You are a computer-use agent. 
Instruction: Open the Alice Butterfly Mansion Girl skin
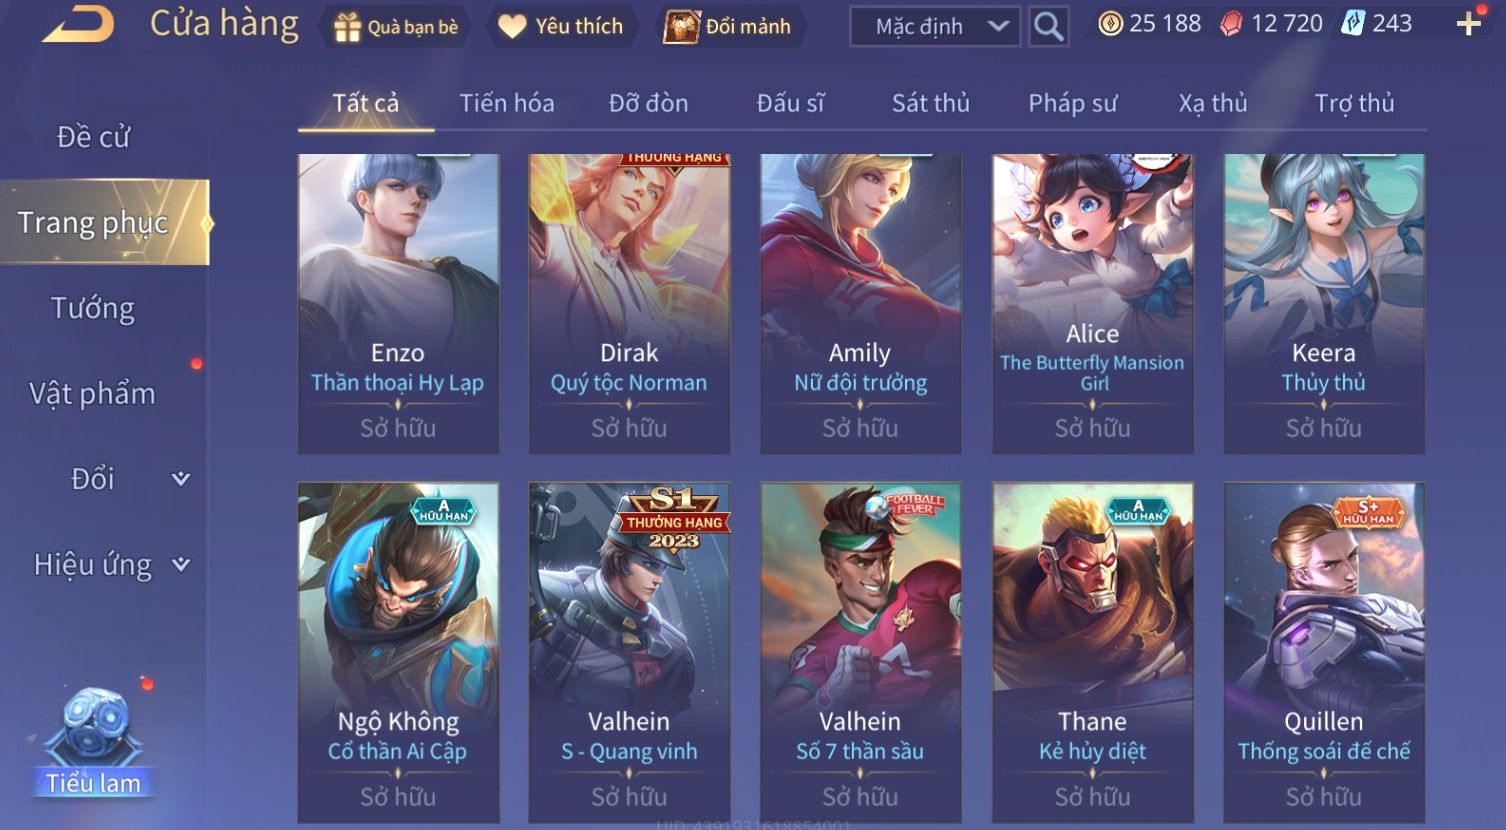click(1092, 304)
